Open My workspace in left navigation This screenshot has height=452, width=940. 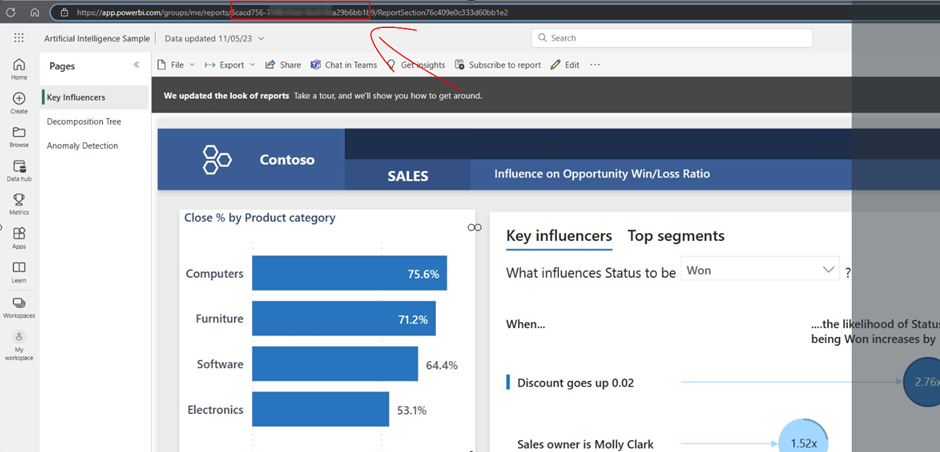(x=19, y=346)
